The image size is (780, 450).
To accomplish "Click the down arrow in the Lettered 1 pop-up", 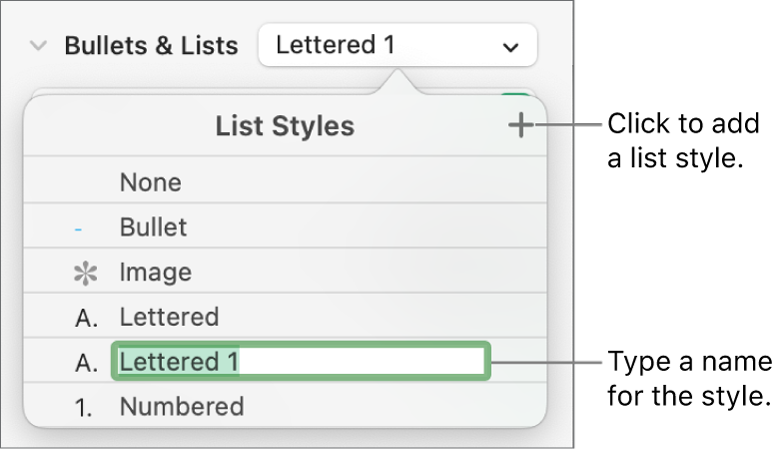I will tap(511, 47).
